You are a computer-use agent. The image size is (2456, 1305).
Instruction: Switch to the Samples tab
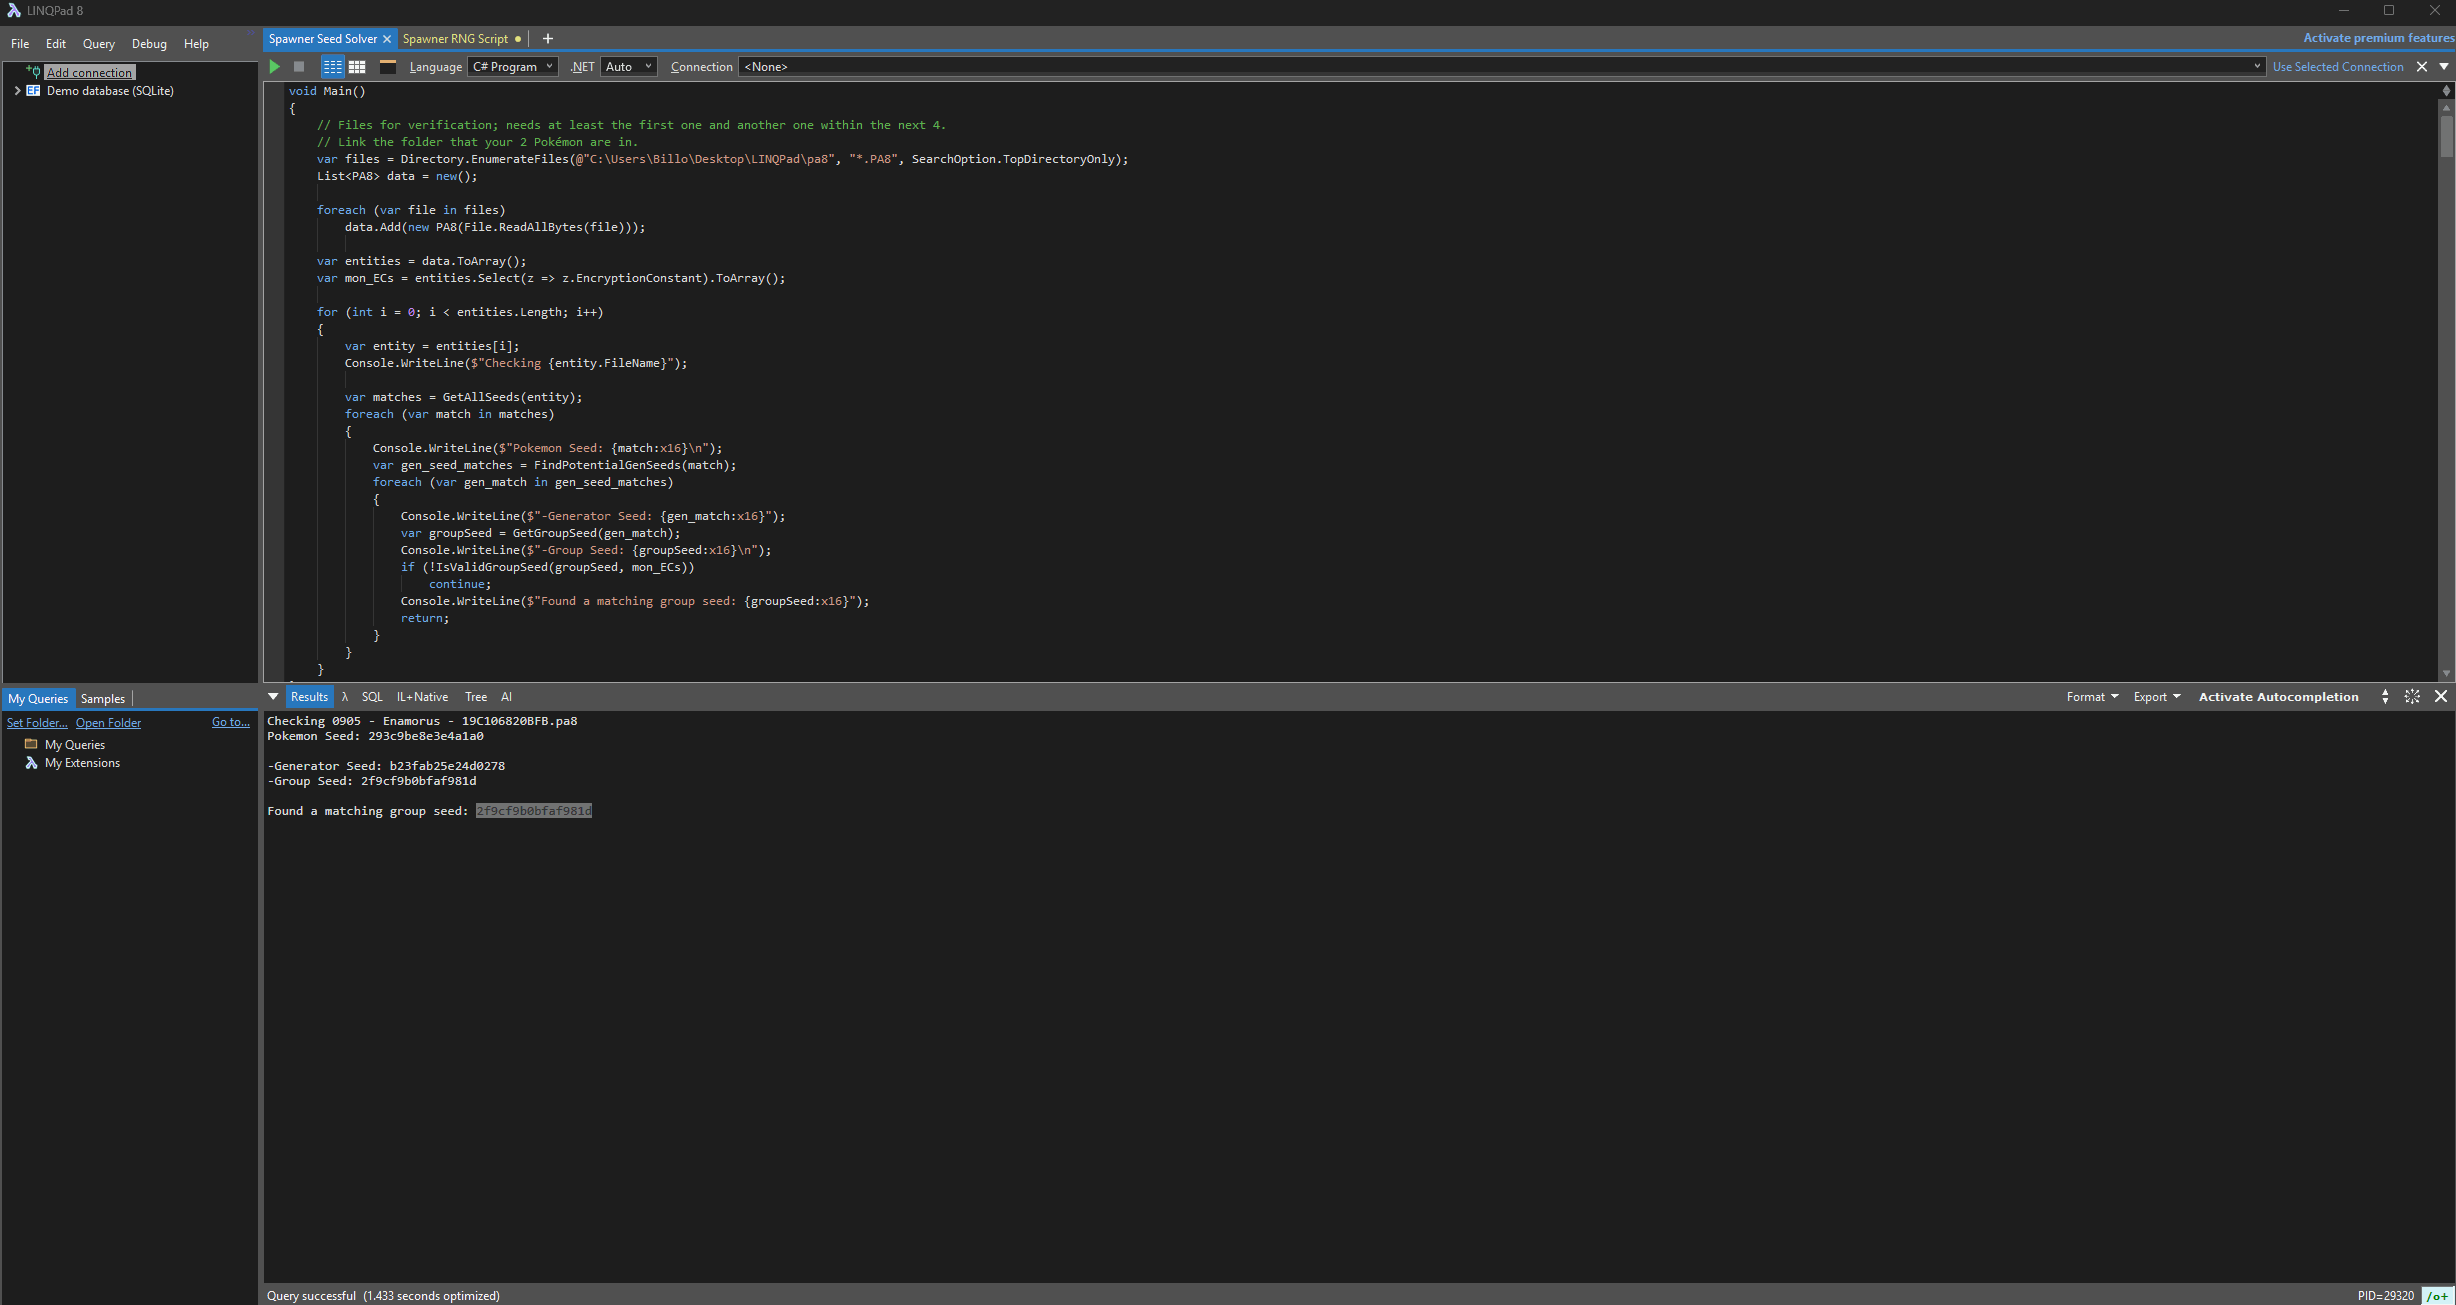(103, 699)
